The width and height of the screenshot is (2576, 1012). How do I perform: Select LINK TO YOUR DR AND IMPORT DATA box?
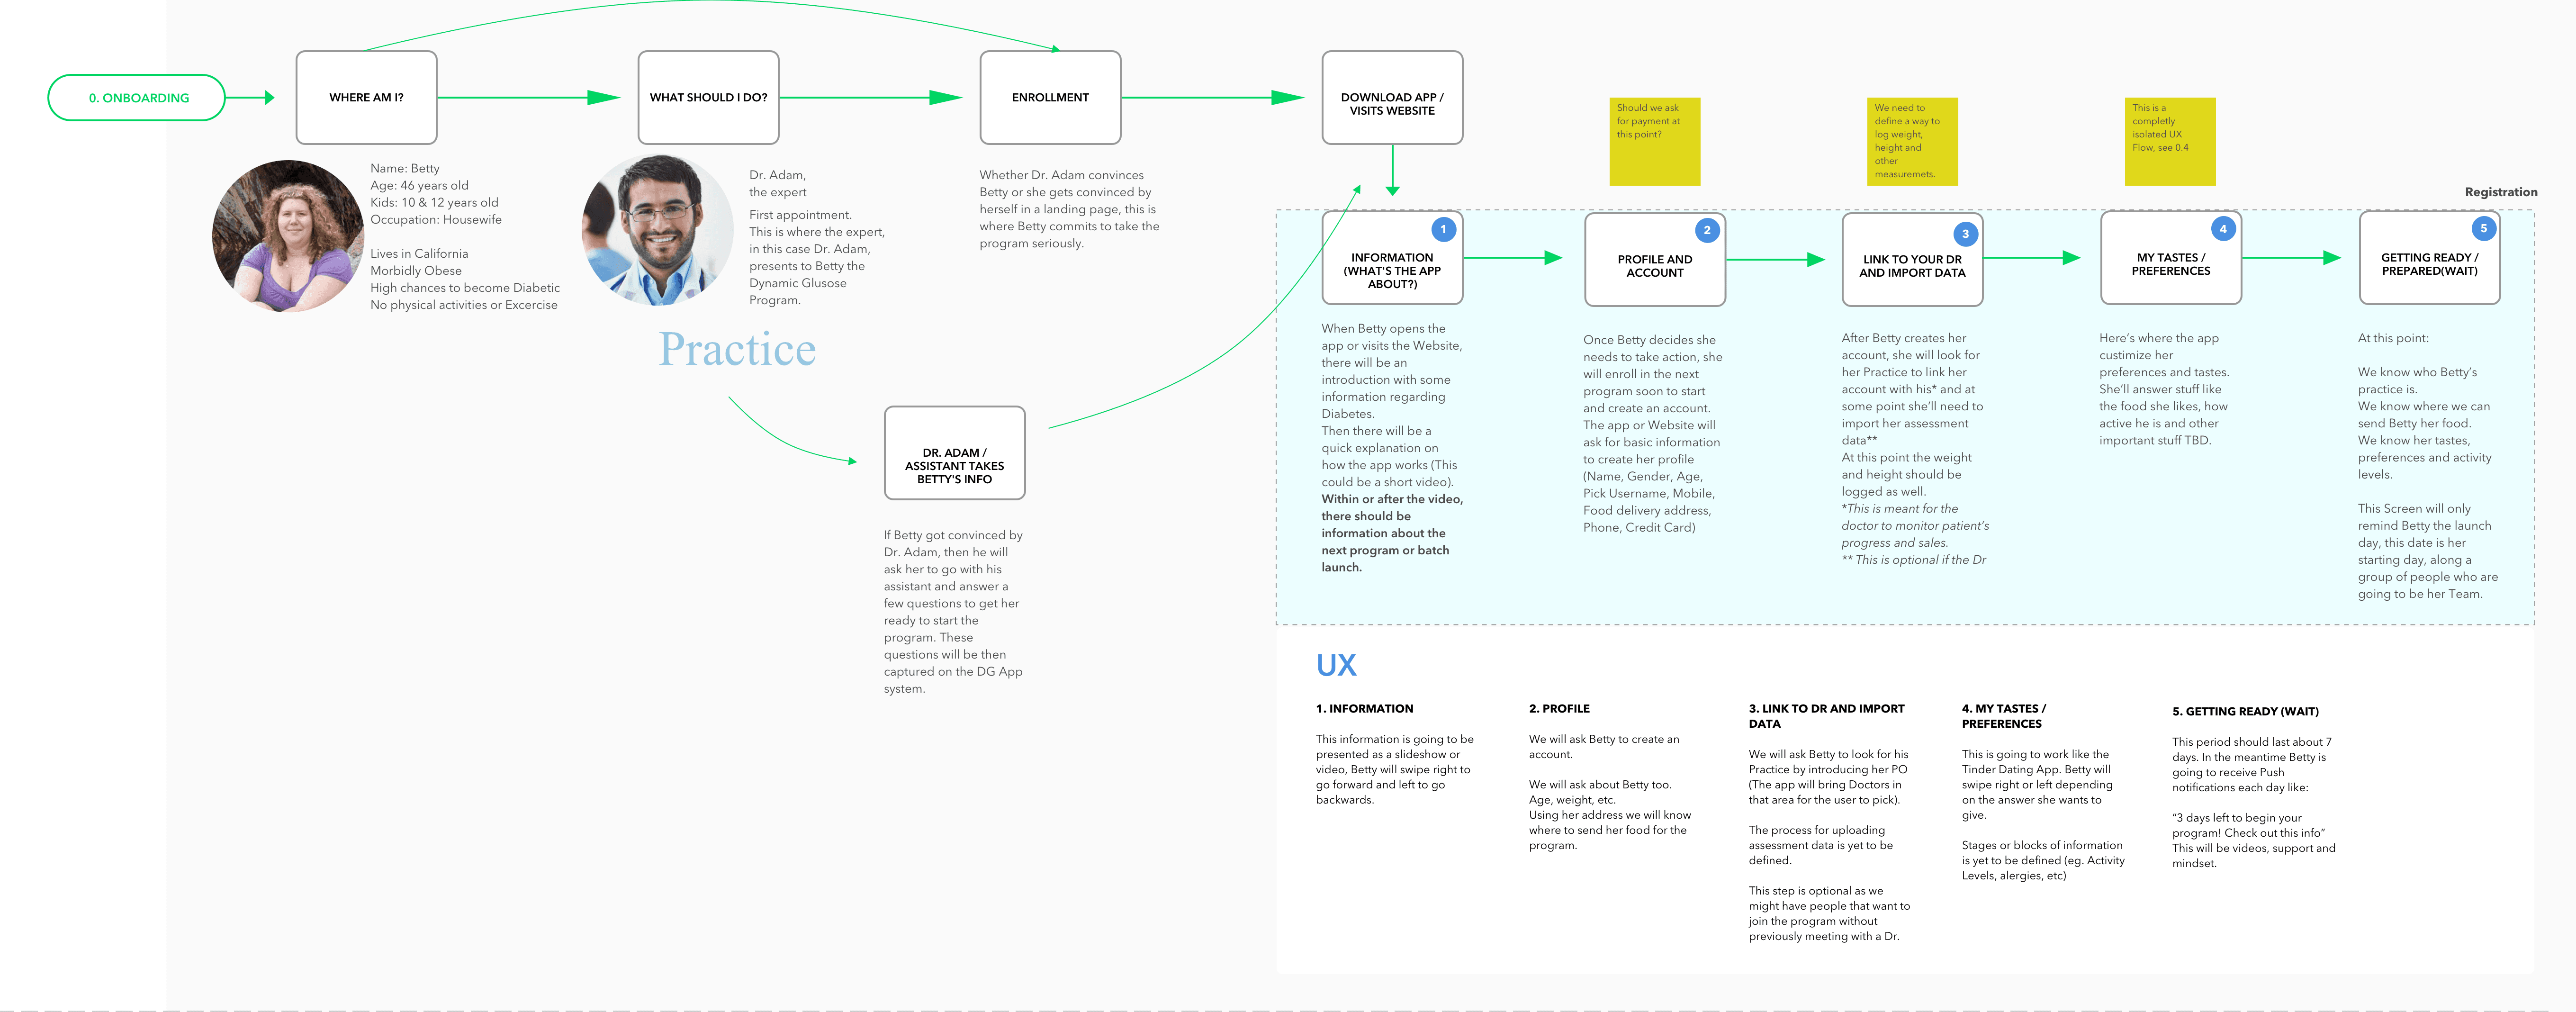[x=1912, y=259]
